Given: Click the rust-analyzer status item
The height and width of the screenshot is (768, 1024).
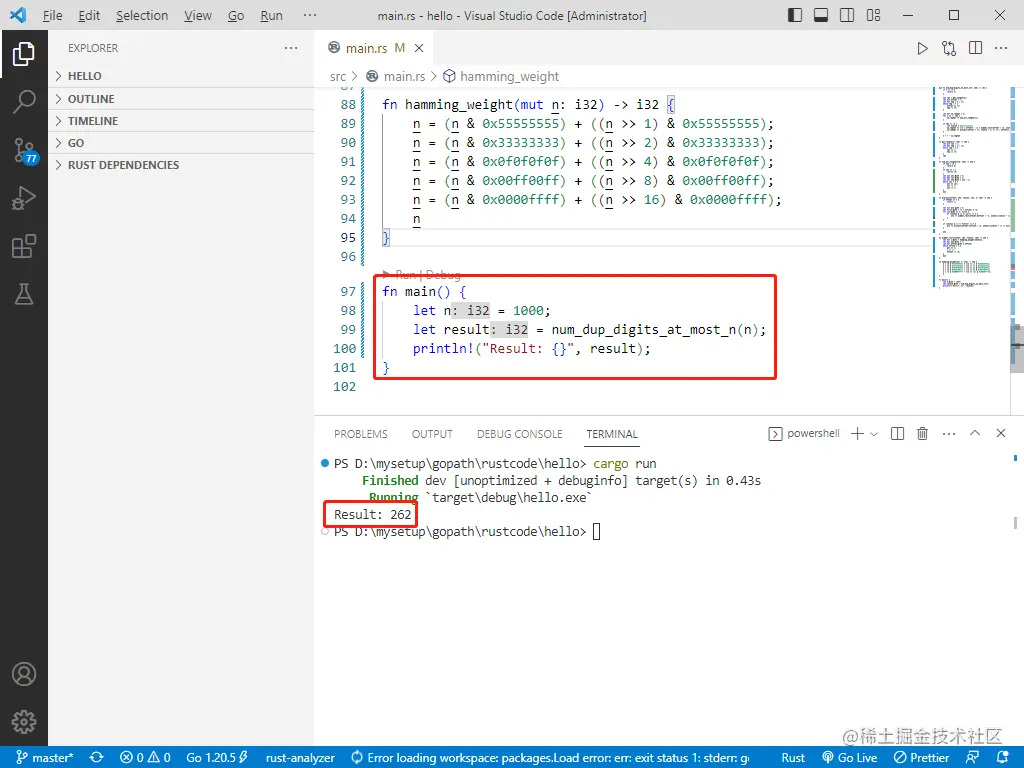Looking at the screenshot, I should click(300, 758).
